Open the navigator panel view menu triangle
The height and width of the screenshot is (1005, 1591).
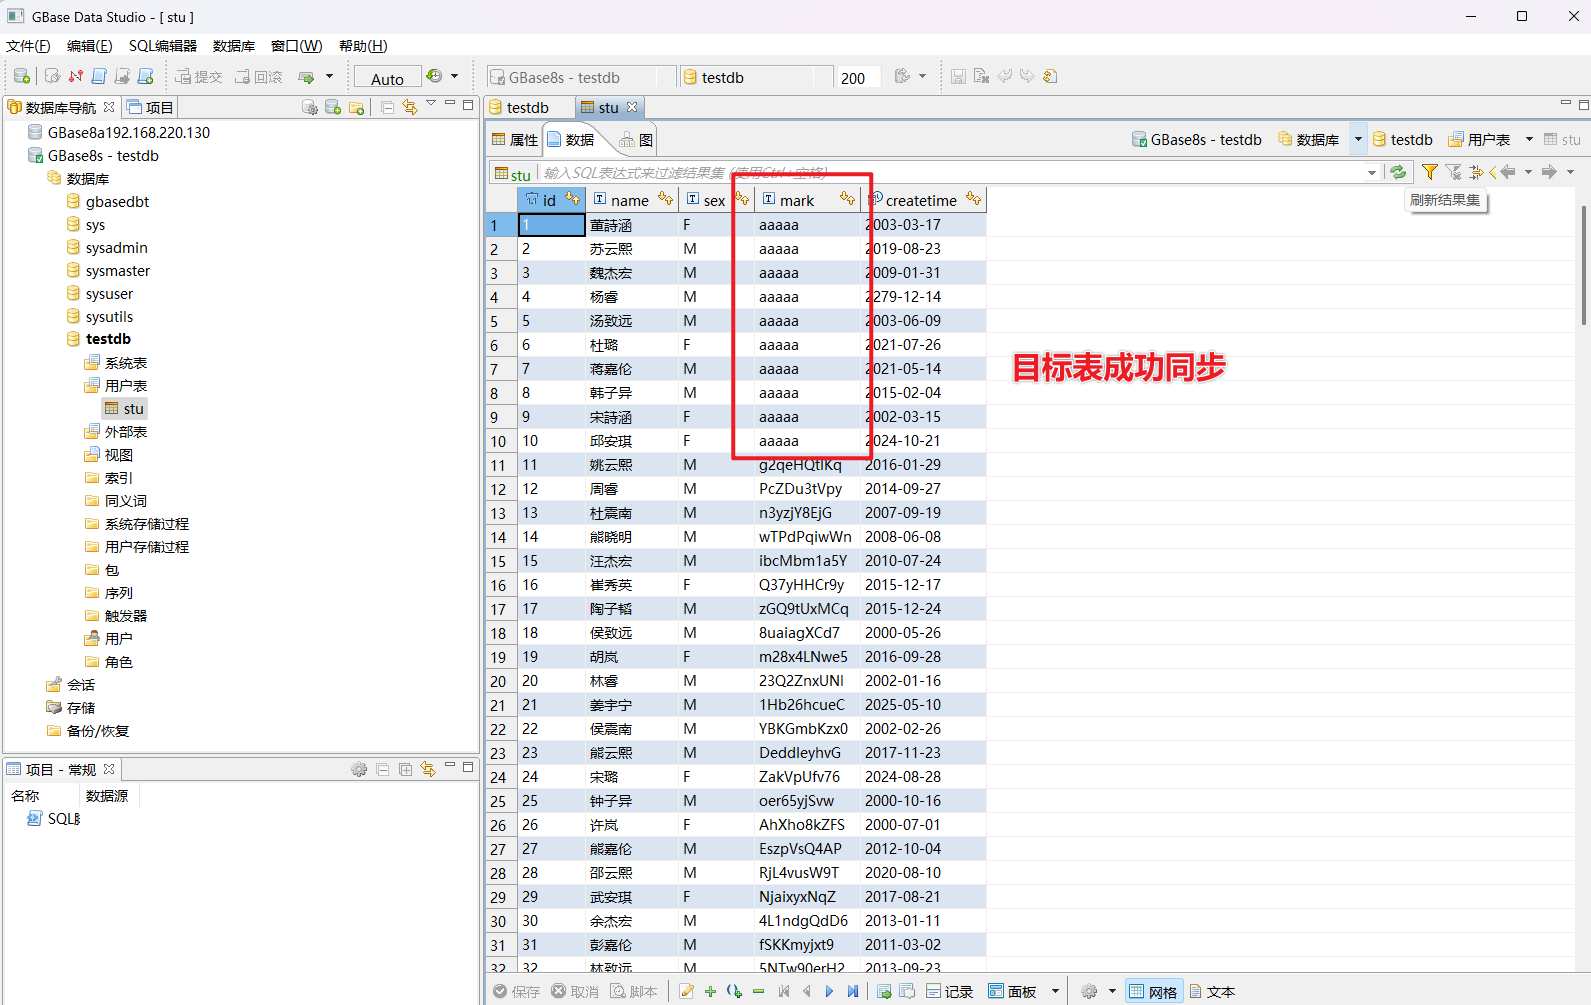coord(431,104)
